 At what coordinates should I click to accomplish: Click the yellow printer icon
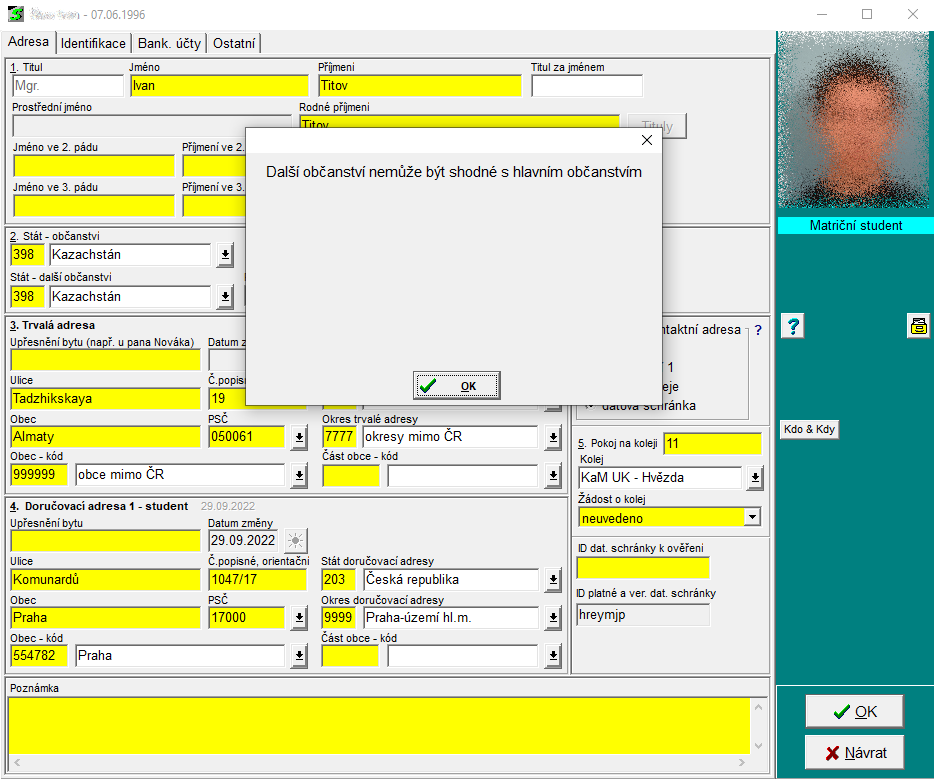pyautogui.click(x=919, y=325)
